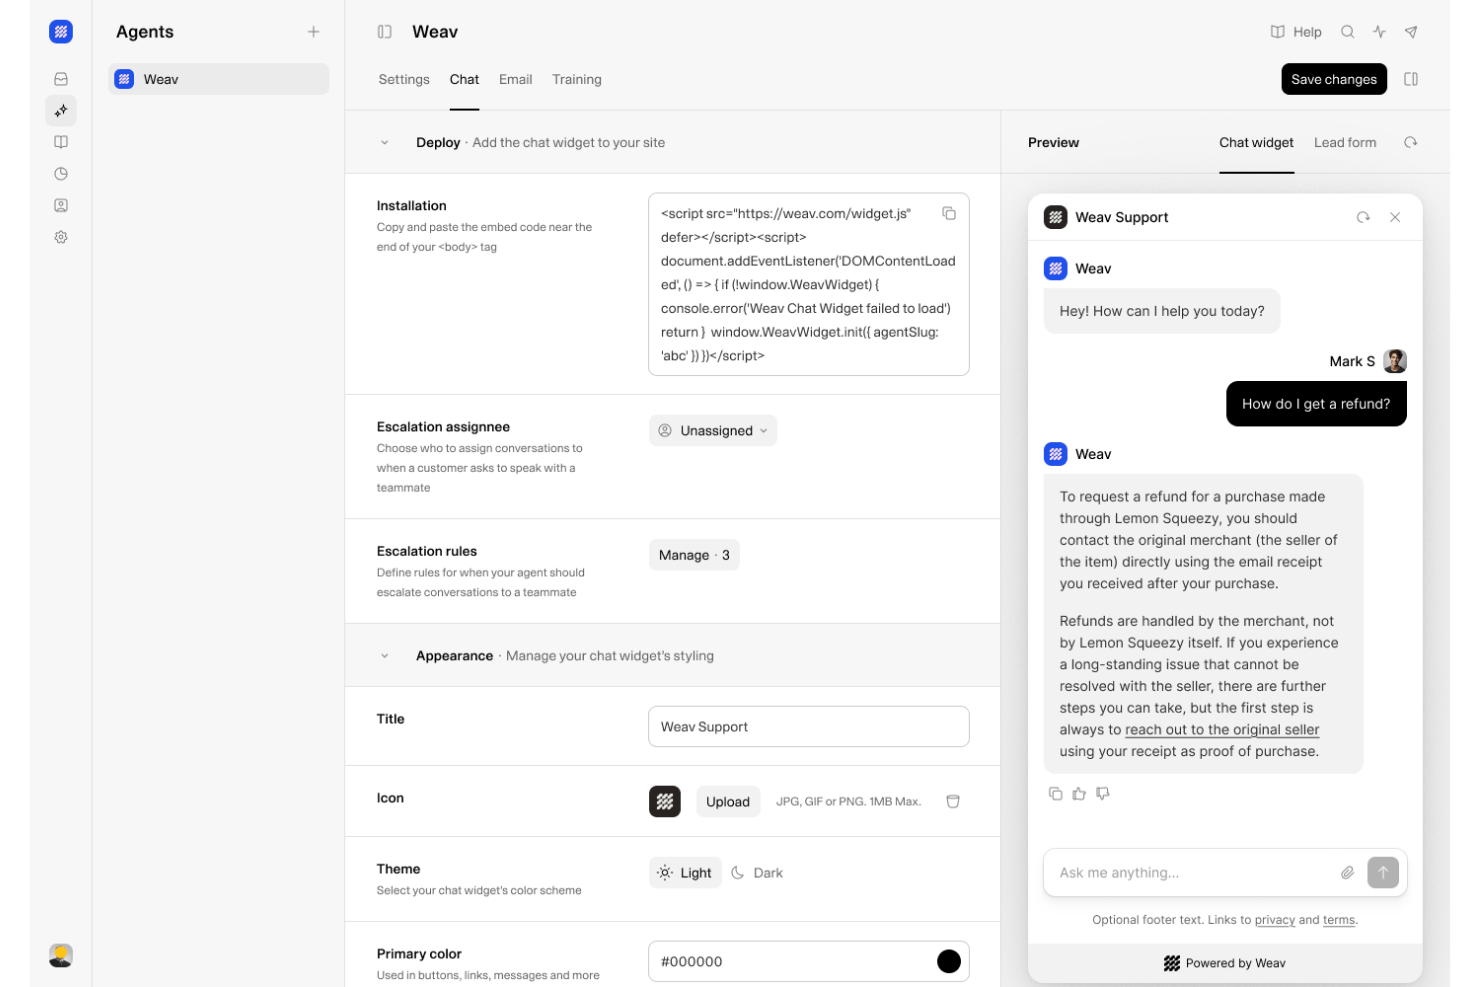Screen dimensions: 1480x987
Task: Click the How do I get a refund? message
Action: pyautogui.click(x=1316, y=404)
